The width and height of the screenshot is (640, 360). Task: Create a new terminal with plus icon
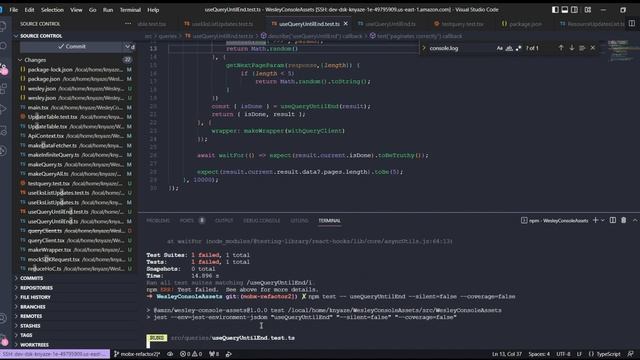pos(595,220)
